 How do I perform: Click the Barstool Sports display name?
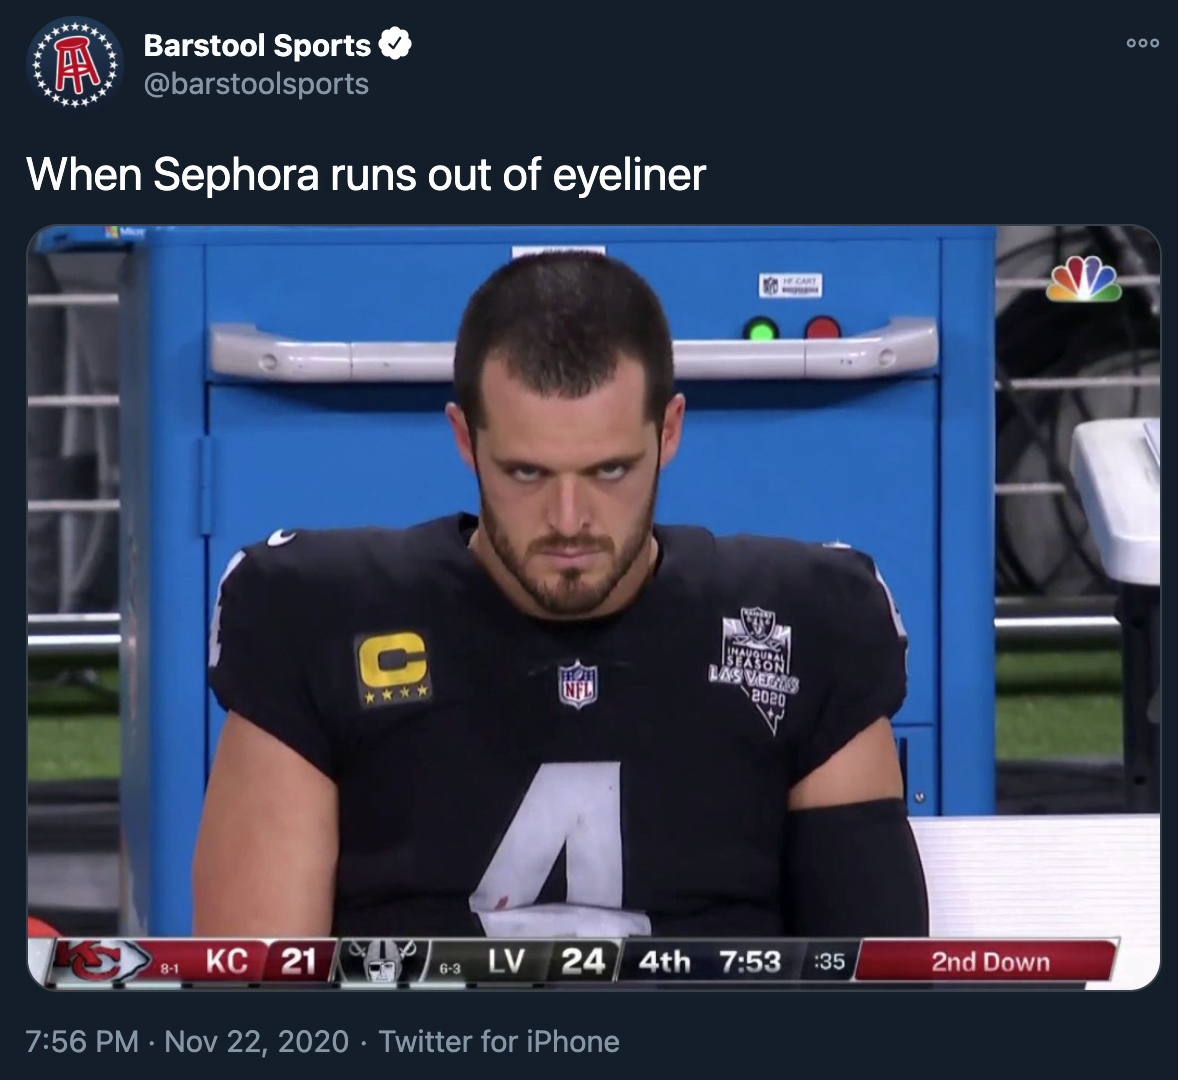[x=257, y=45]
